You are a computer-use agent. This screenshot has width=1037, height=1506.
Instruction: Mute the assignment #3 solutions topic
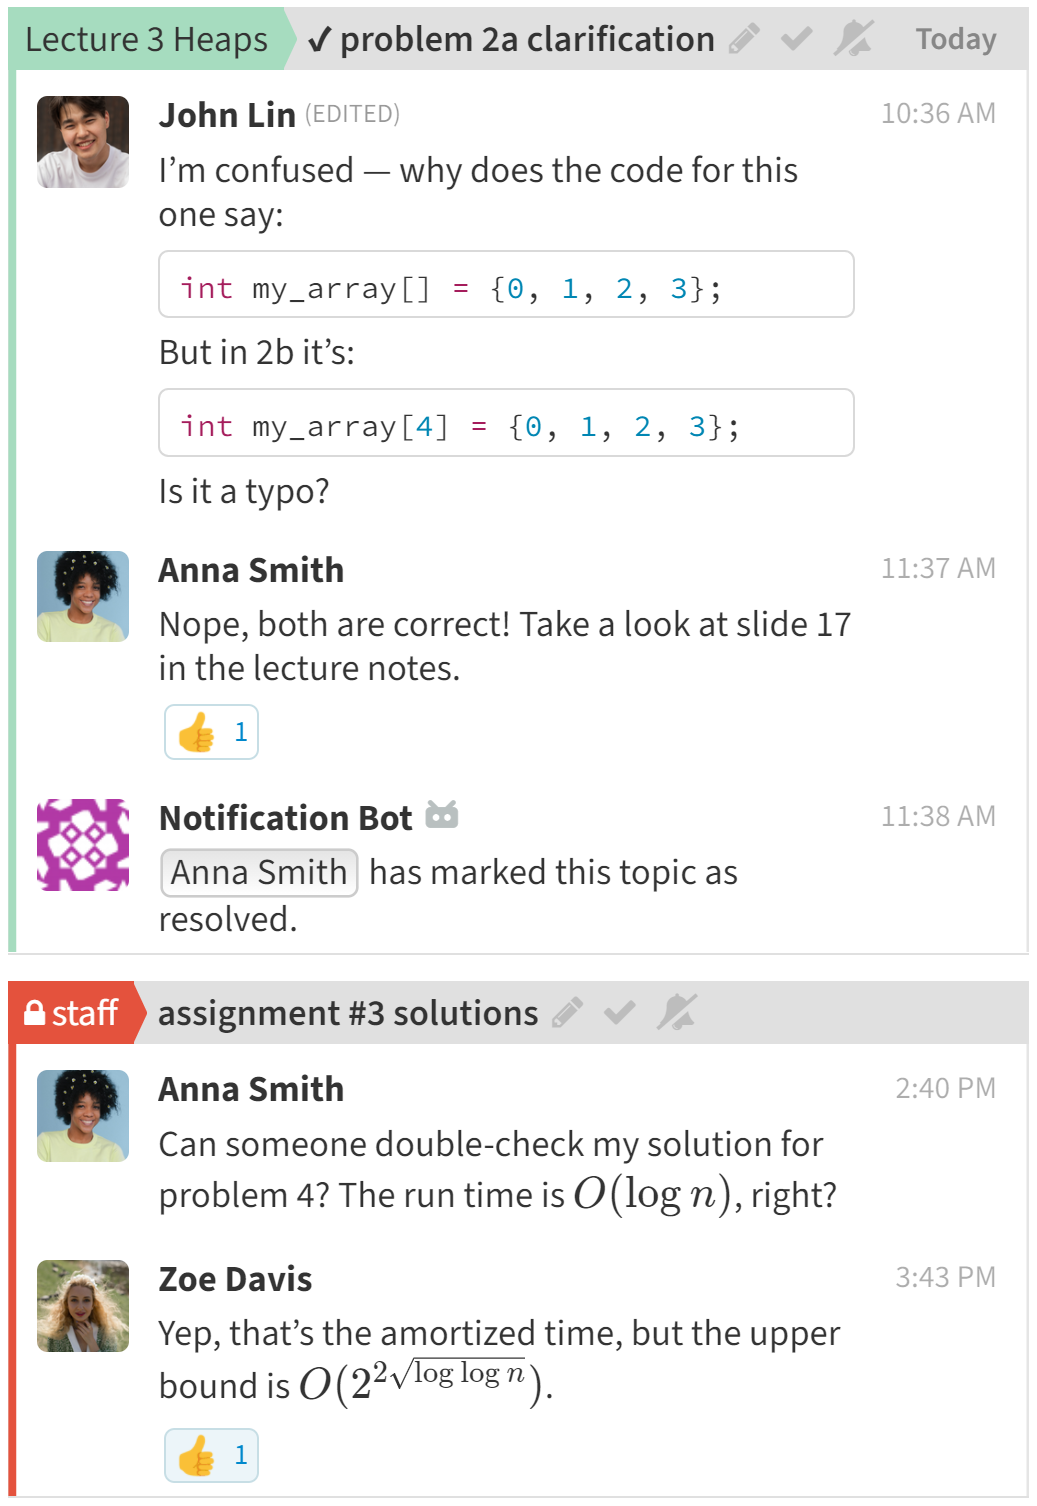(677, 1013)
